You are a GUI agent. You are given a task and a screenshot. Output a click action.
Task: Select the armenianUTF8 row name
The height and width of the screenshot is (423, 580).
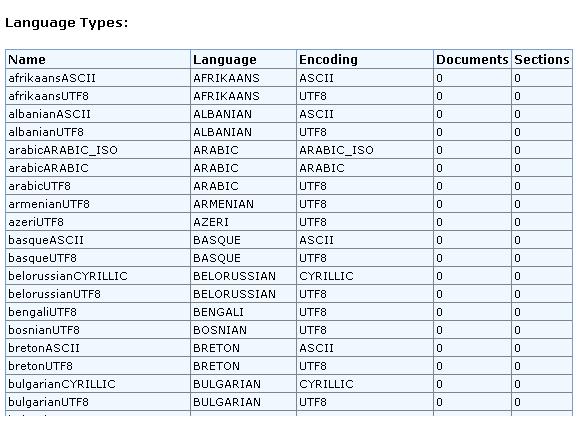click(x=98, y=204)
